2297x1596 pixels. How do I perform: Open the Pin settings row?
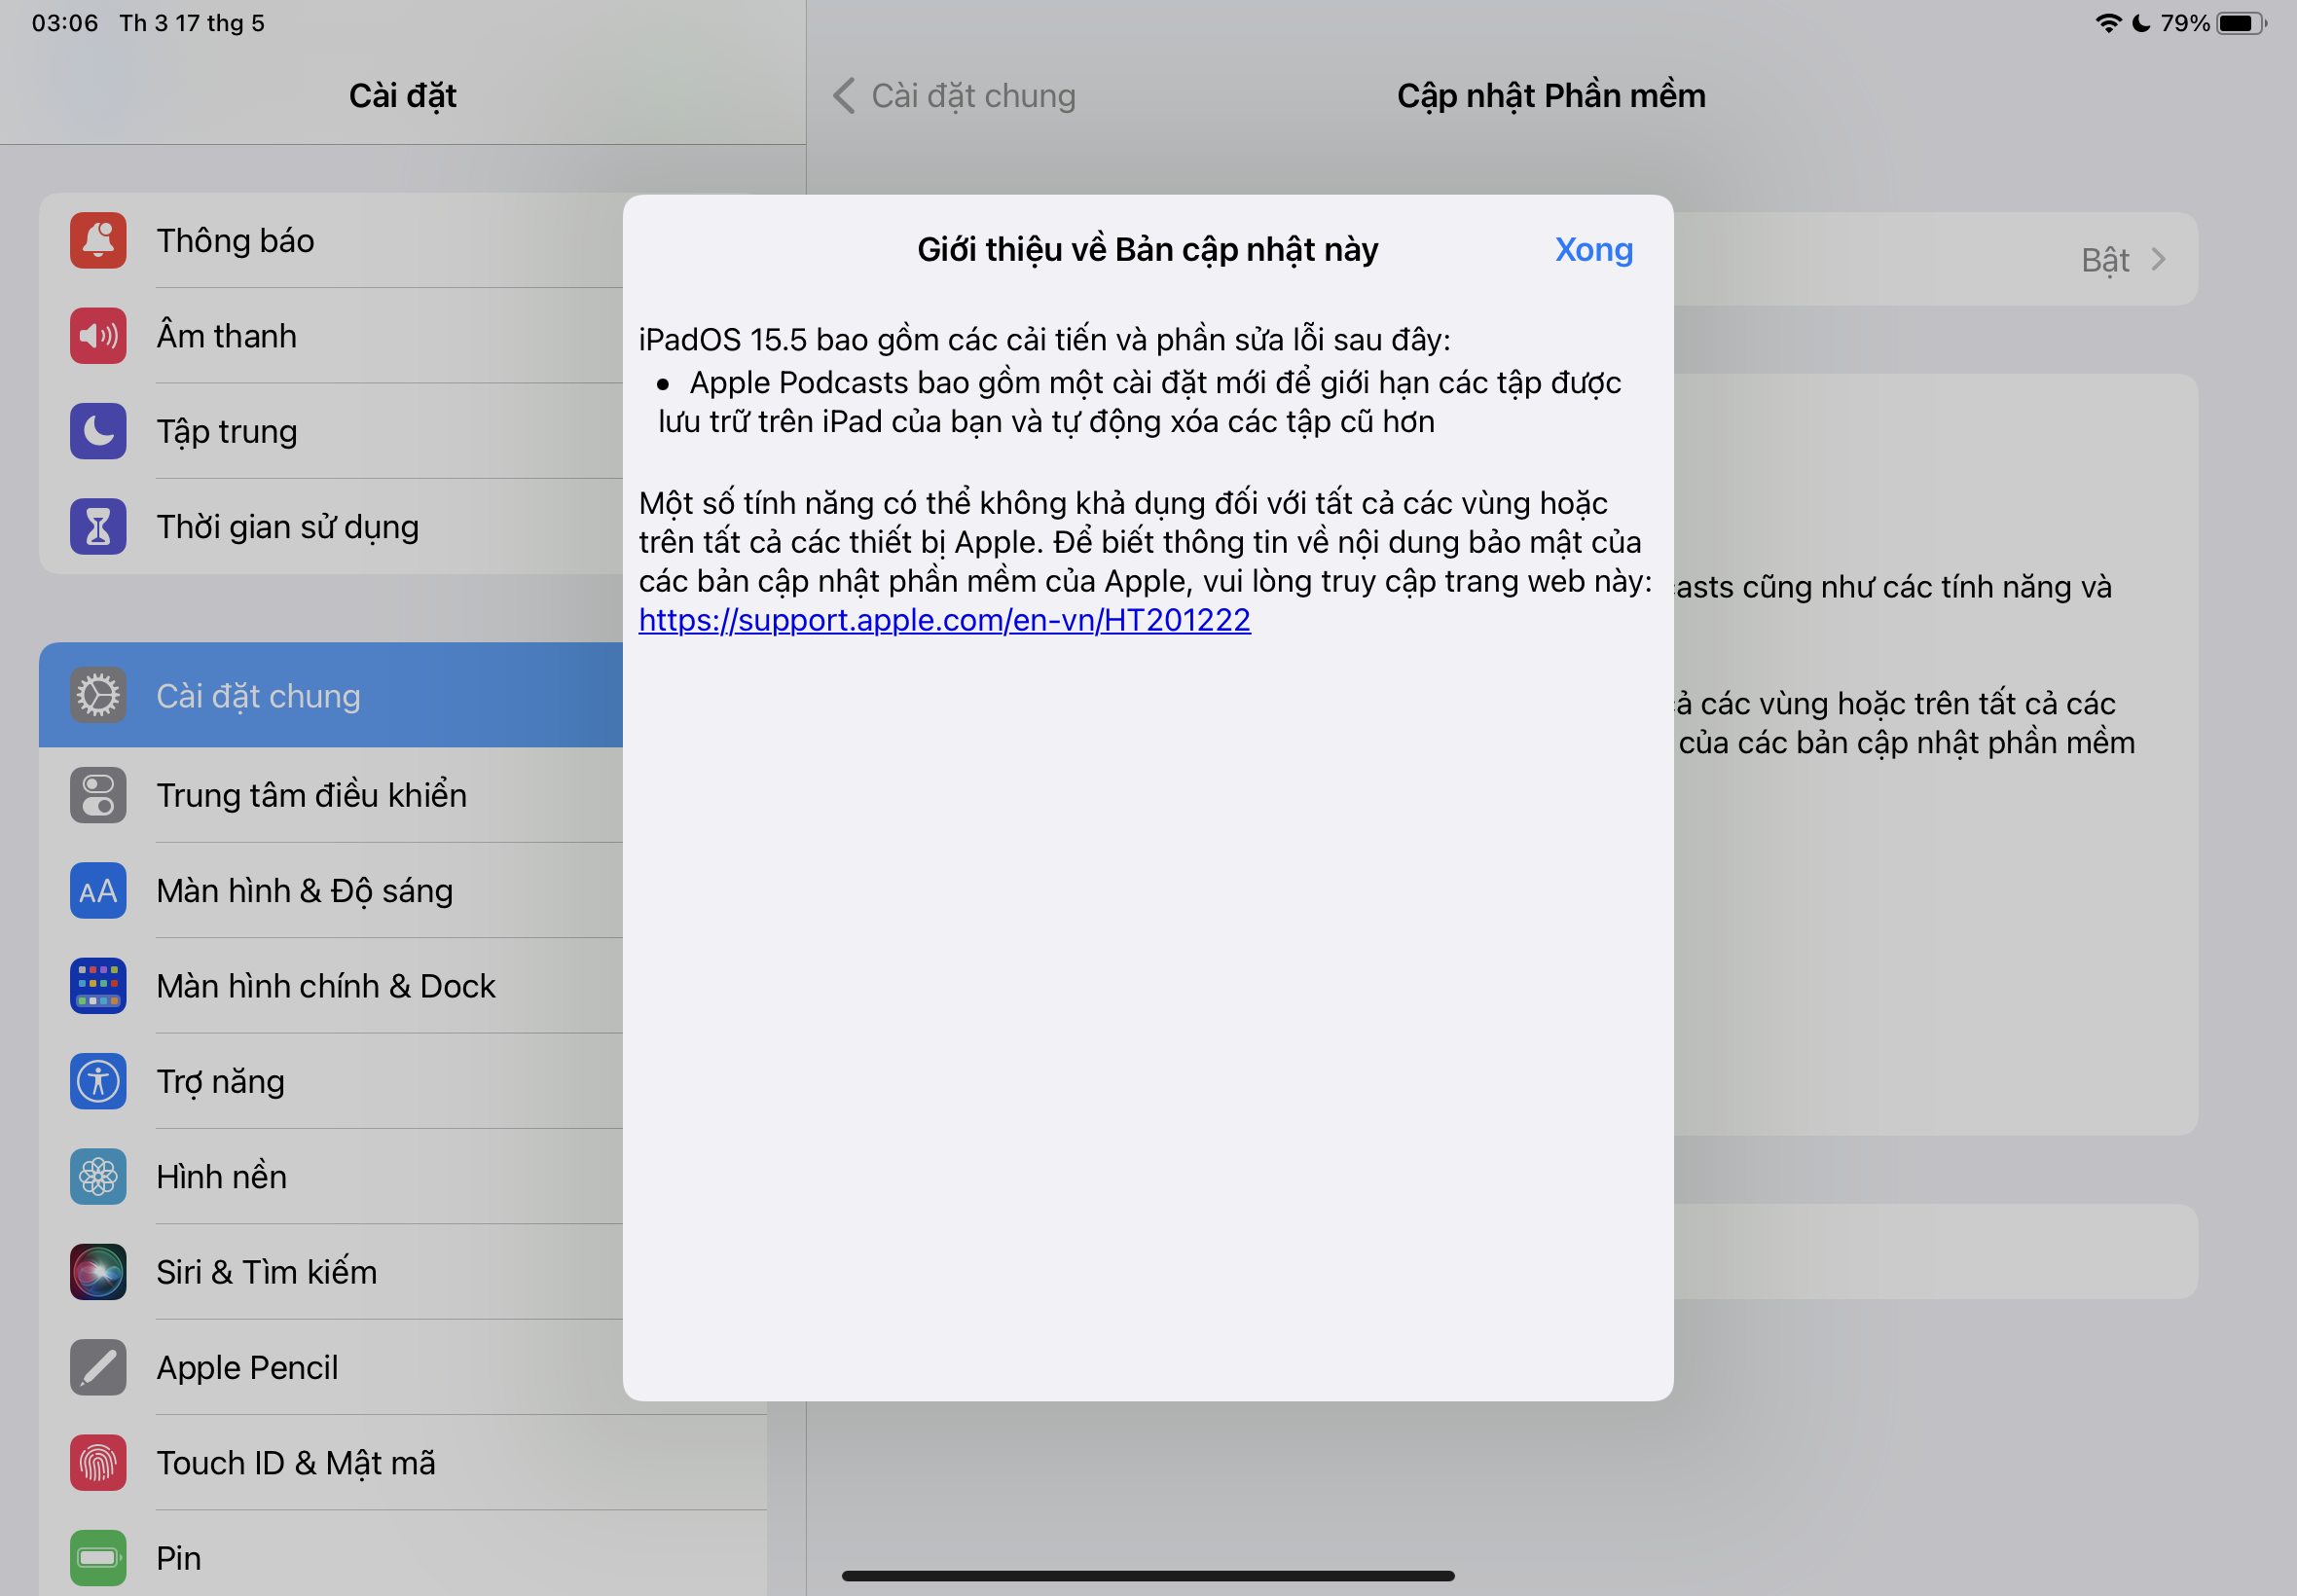403,1555
